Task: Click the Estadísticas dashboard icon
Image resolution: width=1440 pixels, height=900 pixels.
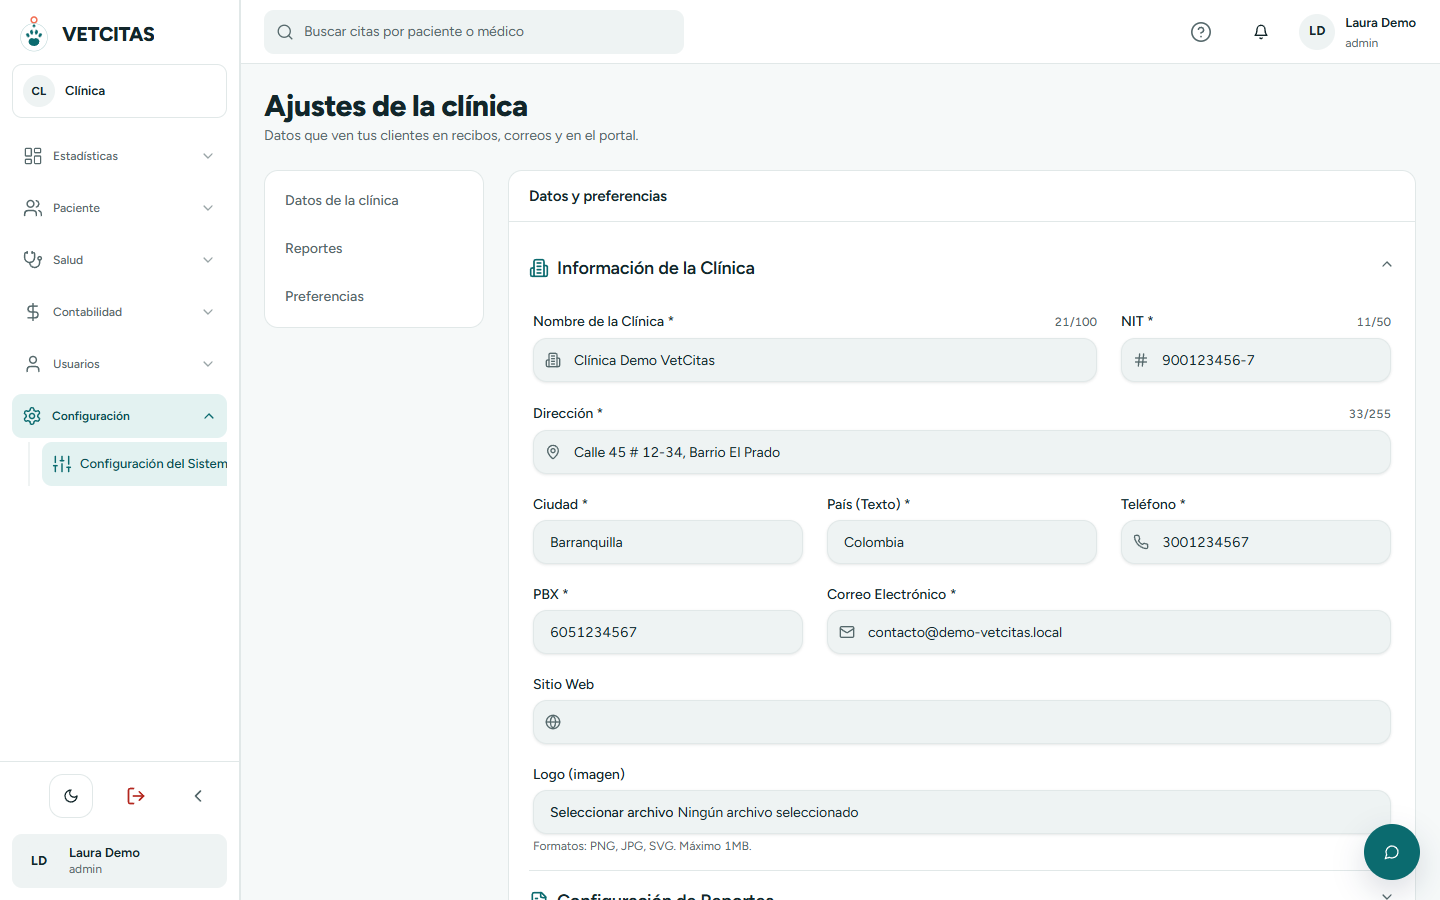Action: pos(33,156)
